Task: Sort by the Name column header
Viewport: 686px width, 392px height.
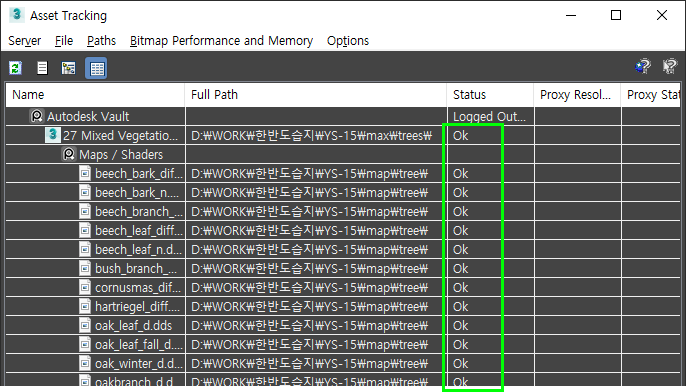Action: click(95, 94)
